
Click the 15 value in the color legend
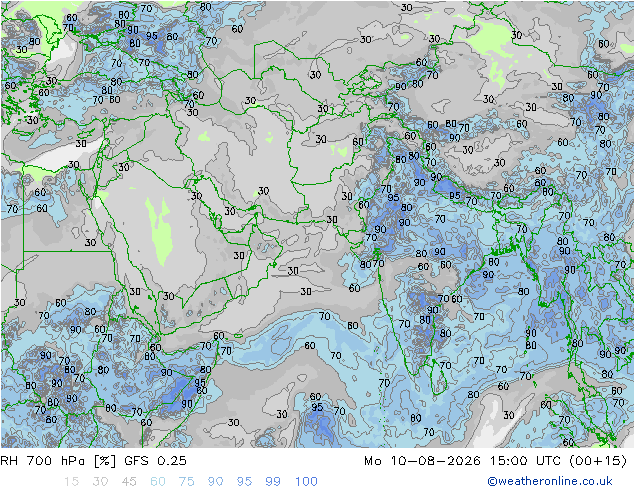[x=71, y=482]
